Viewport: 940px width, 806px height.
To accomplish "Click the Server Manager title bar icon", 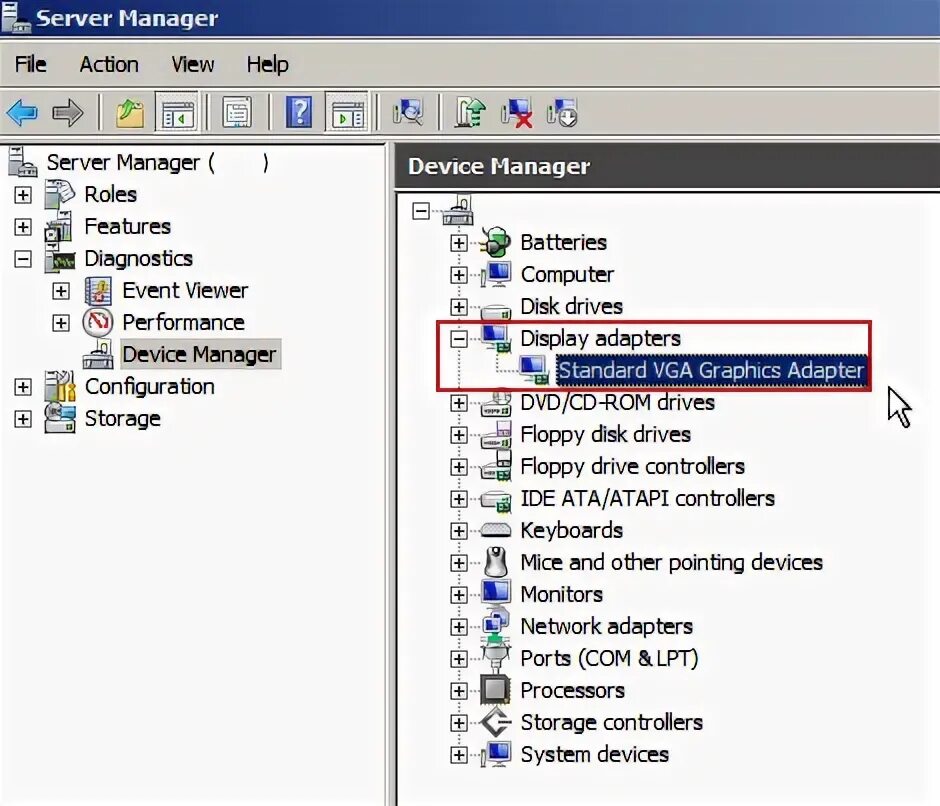I will click(x=16, y=17).
